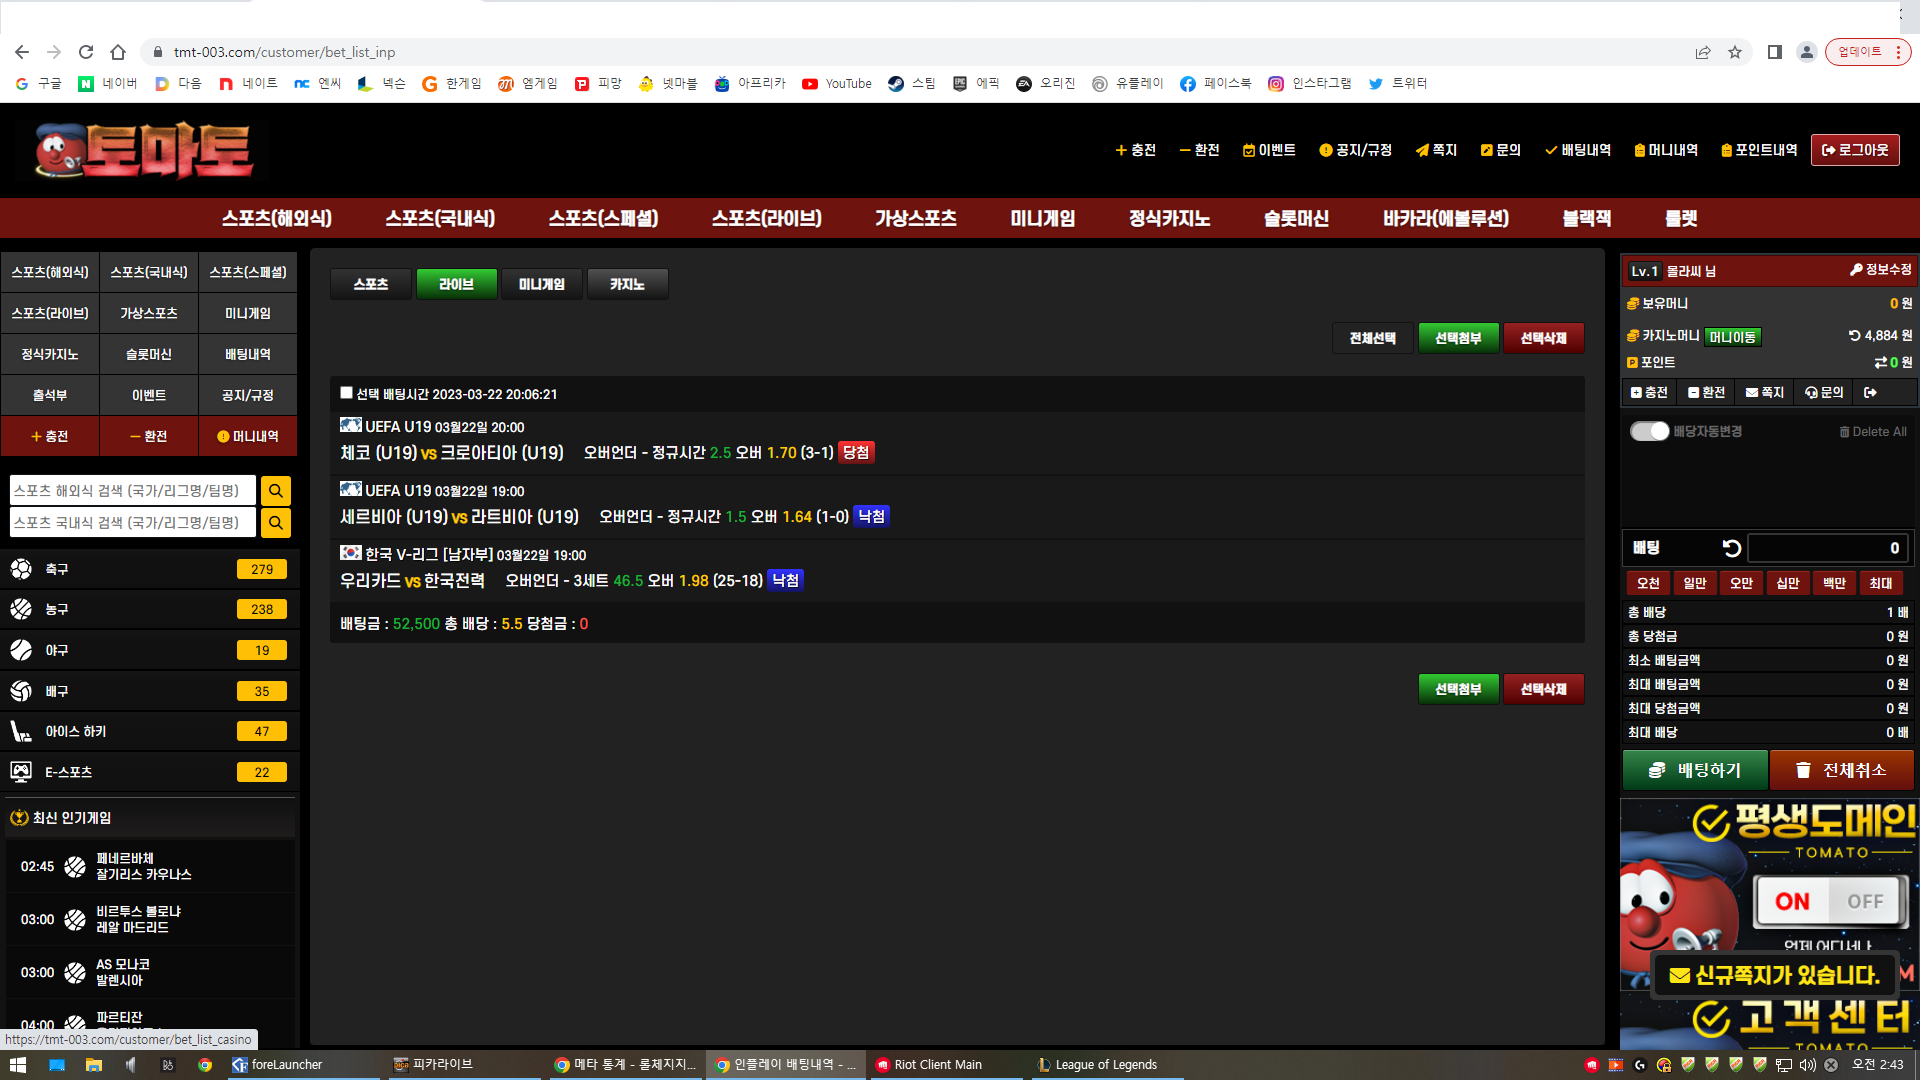The image size is (1920, 1080).
Task: Open the Windows Start menu
Action: [x=18, y=1065]
